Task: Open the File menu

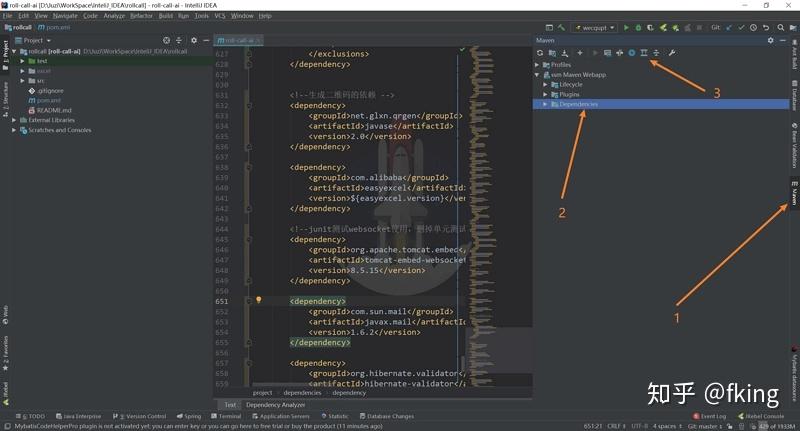Action: tap(7, 16)
